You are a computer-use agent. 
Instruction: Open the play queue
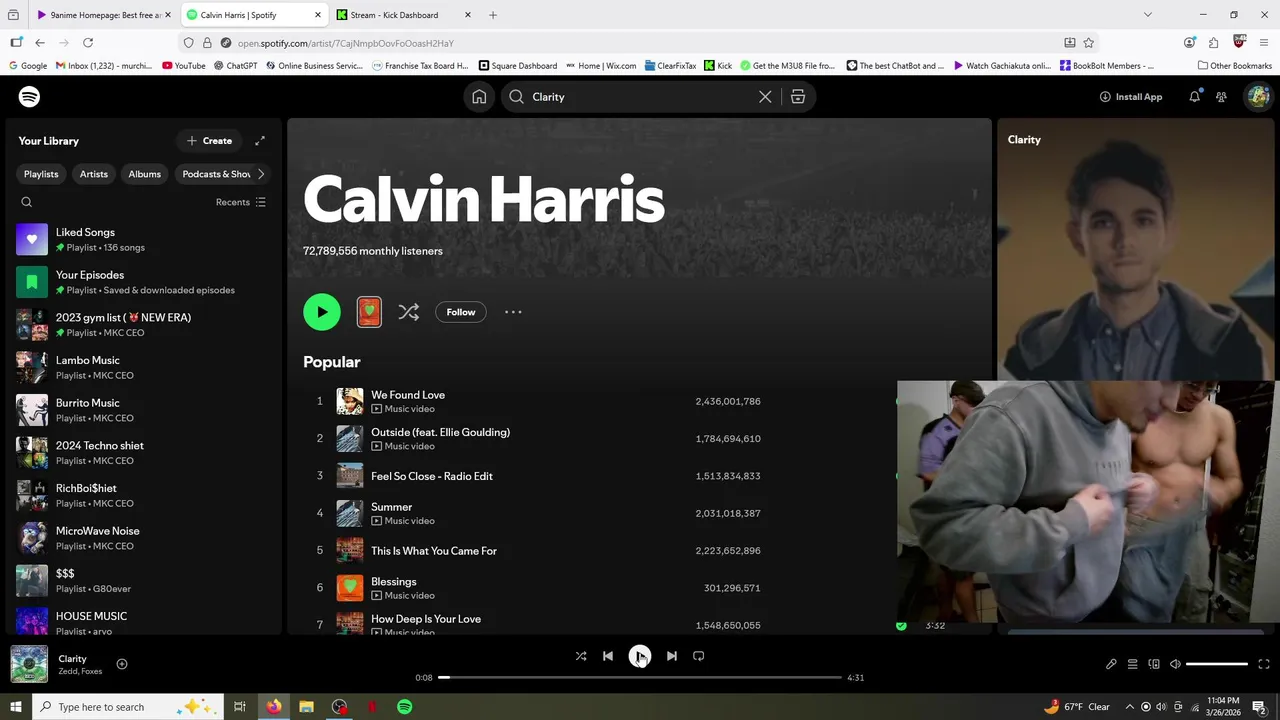point(1133,664)
